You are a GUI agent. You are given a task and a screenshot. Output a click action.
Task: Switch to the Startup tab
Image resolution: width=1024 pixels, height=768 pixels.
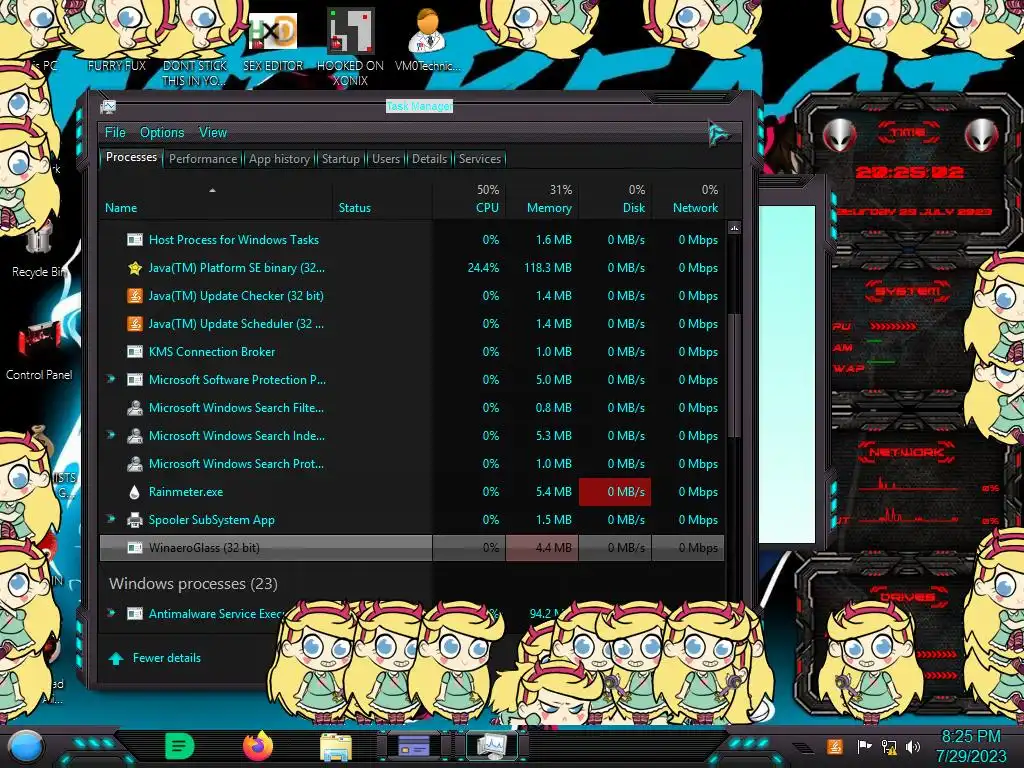click(340, 159)
